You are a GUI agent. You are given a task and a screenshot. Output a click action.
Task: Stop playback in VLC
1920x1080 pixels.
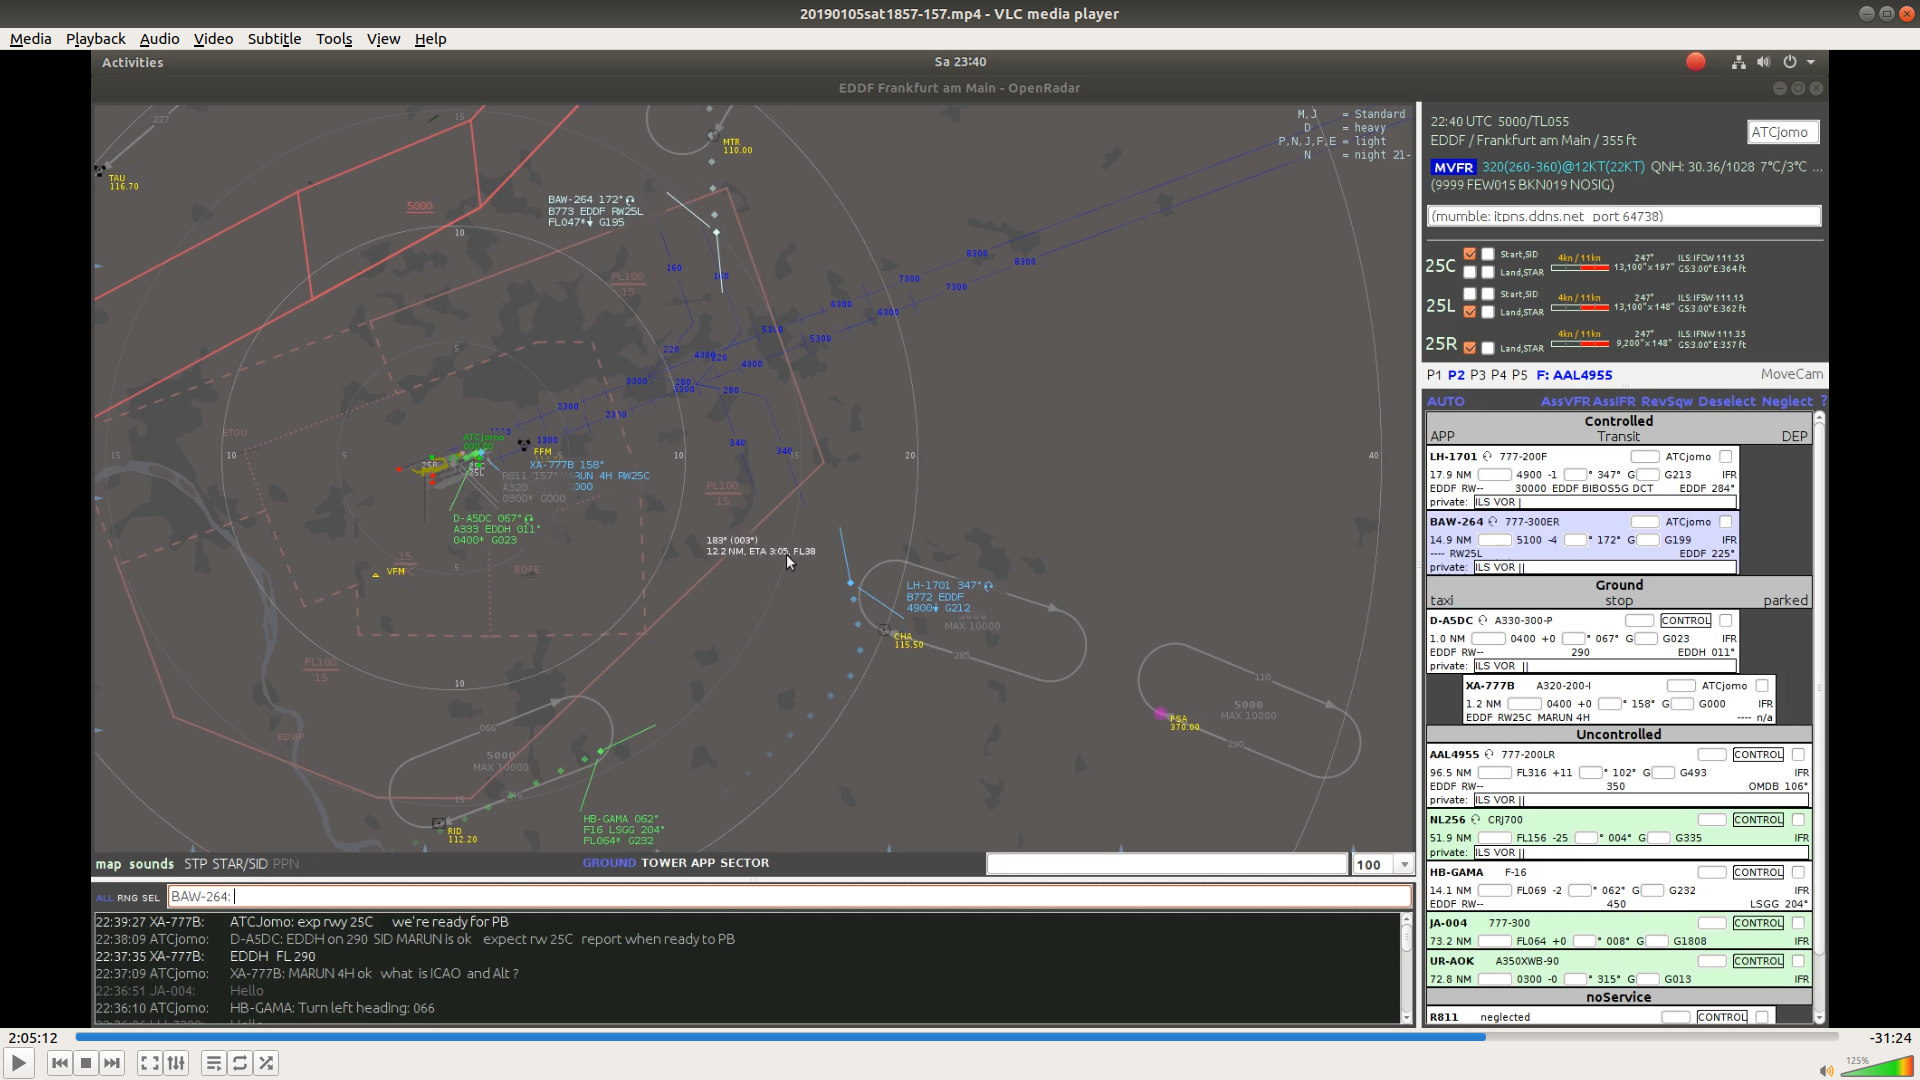86,1063
